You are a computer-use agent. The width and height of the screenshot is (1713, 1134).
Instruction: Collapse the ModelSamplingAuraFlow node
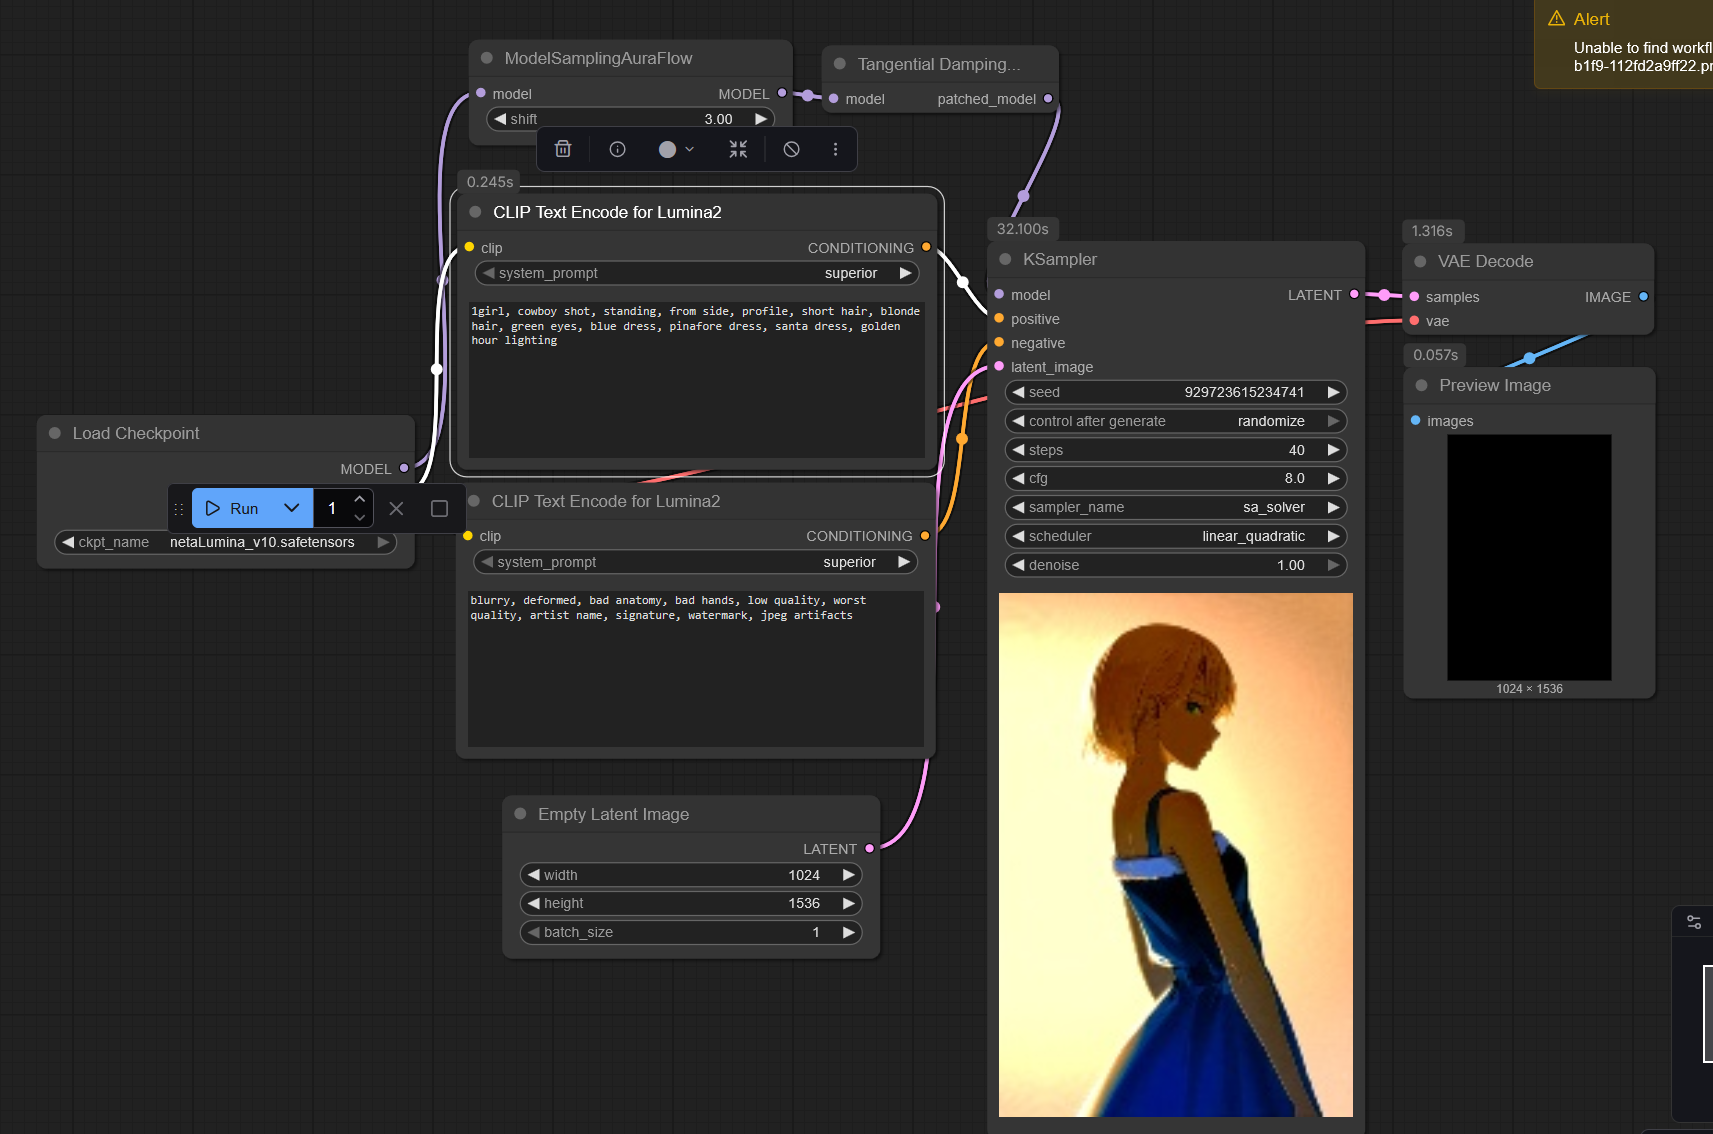[x=487, y=58]
